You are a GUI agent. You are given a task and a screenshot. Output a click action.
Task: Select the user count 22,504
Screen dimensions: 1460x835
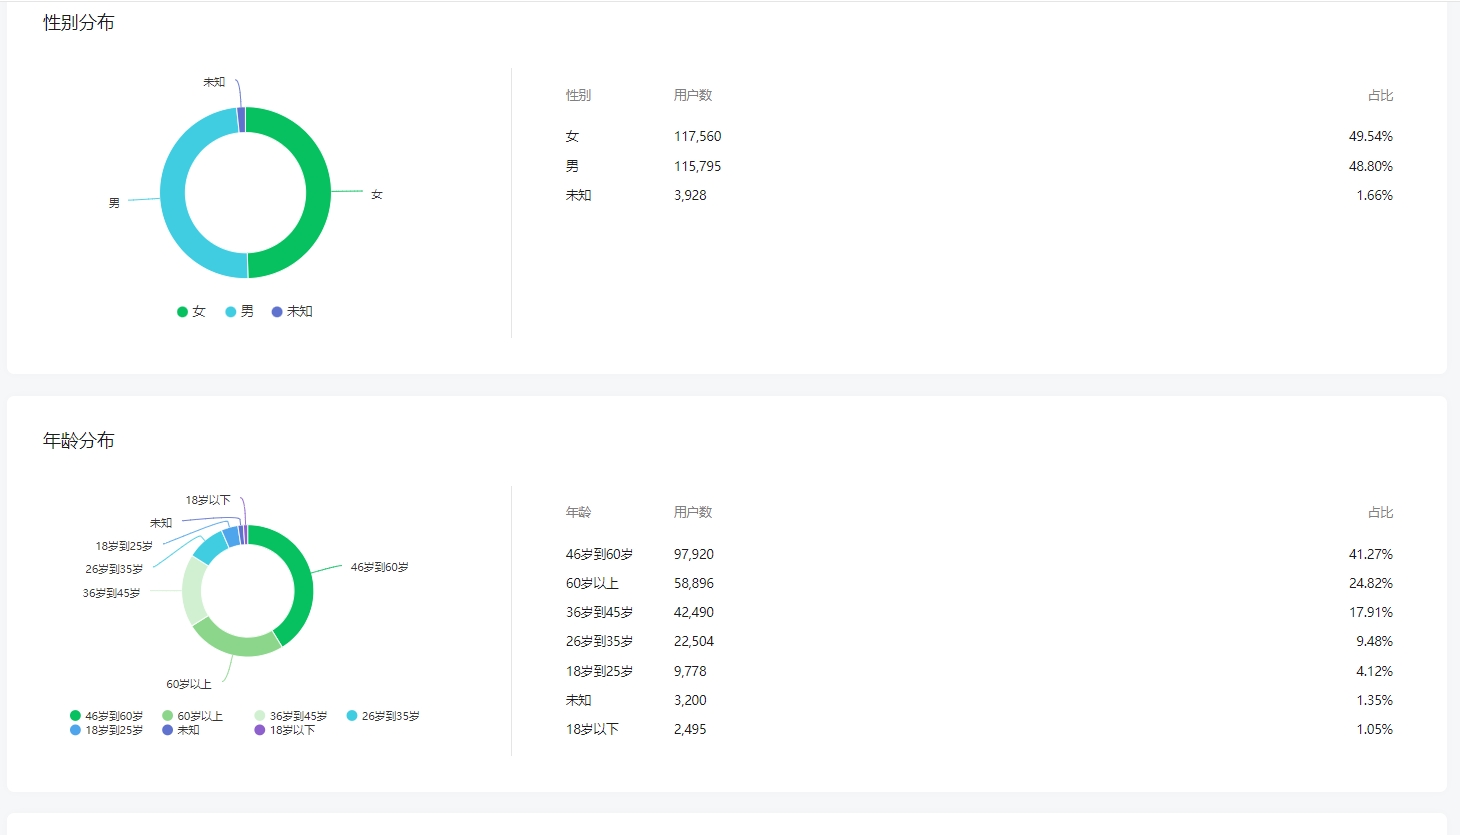[694, 641]
